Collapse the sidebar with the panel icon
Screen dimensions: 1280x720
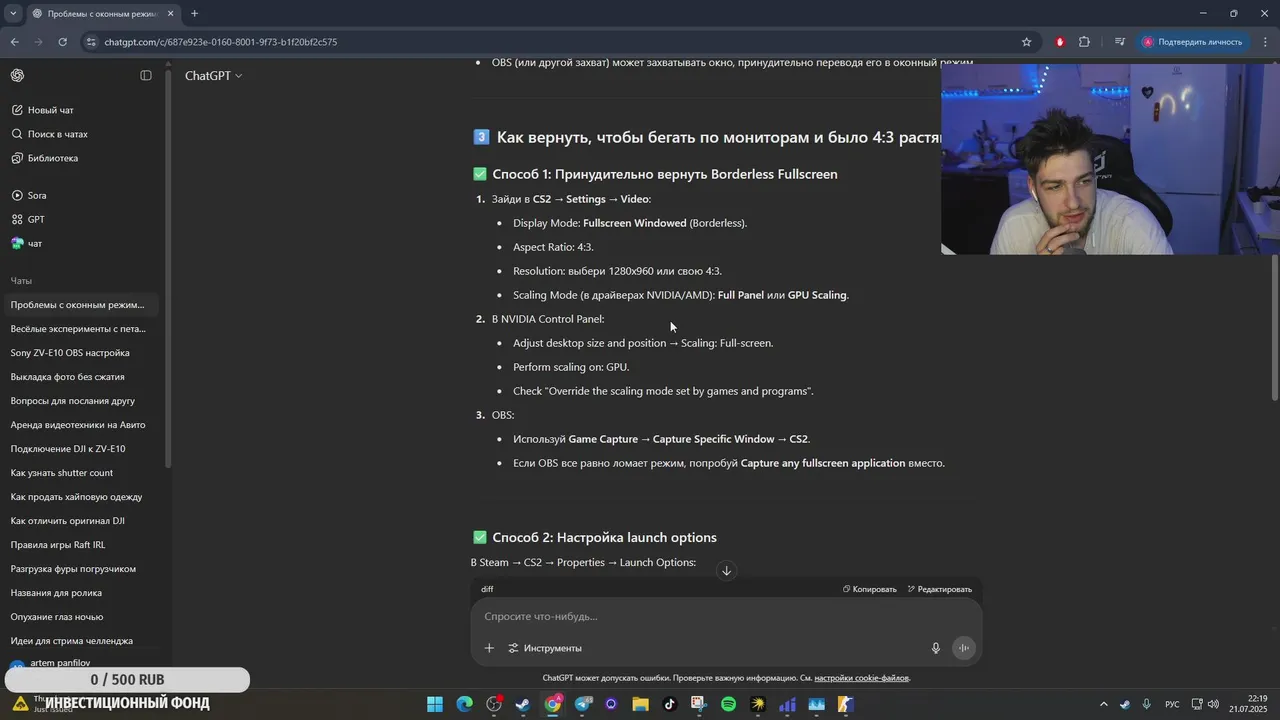(x=146, y=76)
